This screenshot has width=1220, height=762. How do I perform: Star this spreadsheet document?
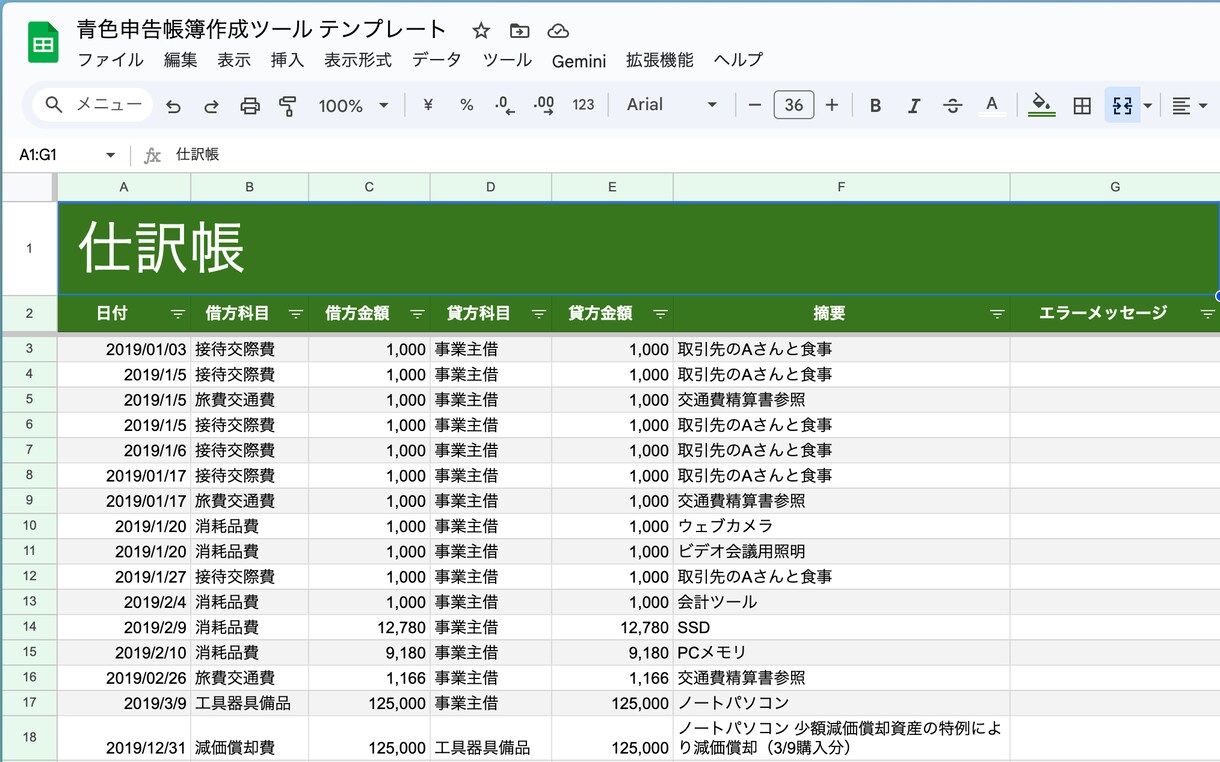481,30
